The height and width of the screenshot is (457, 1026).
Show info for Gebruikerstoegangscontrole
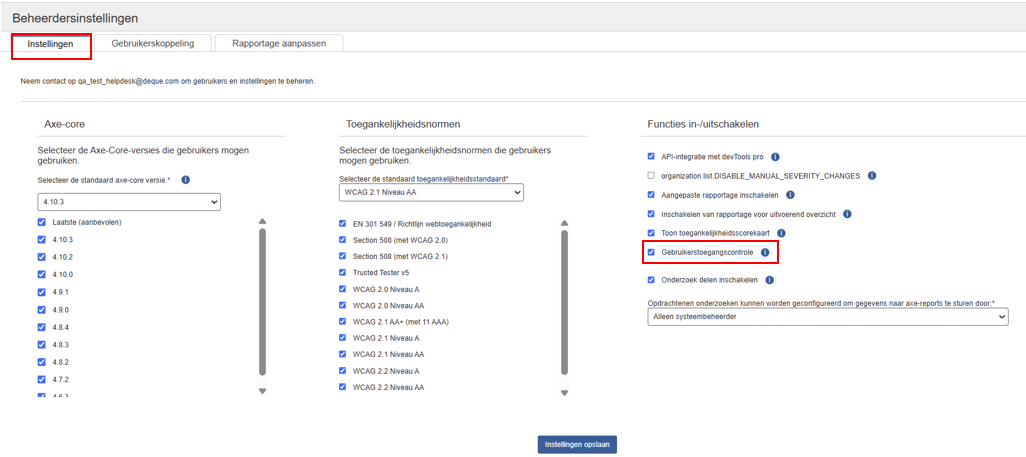click(x=765, y=252)
